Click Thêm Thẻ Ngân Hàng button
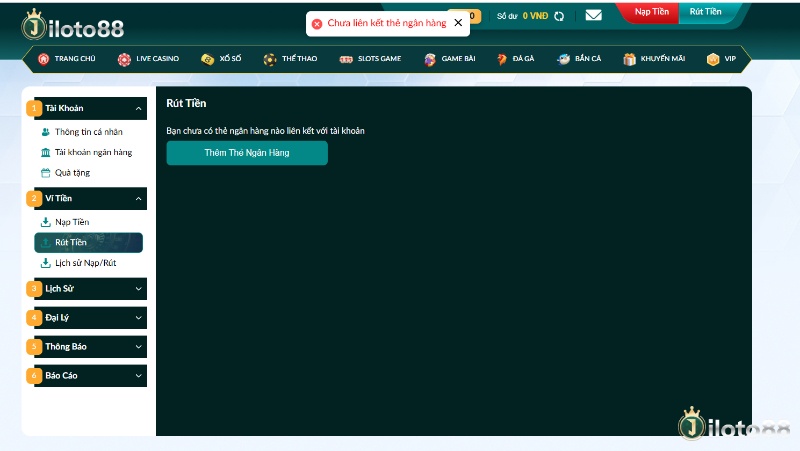Screen dimensions: 800x451 (247, 153)
